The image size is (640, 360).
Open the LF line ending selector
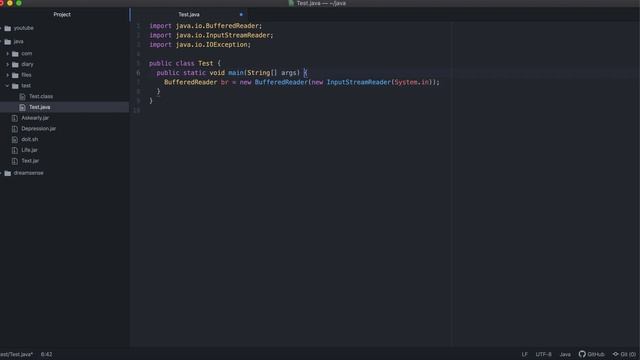point(524,354)
